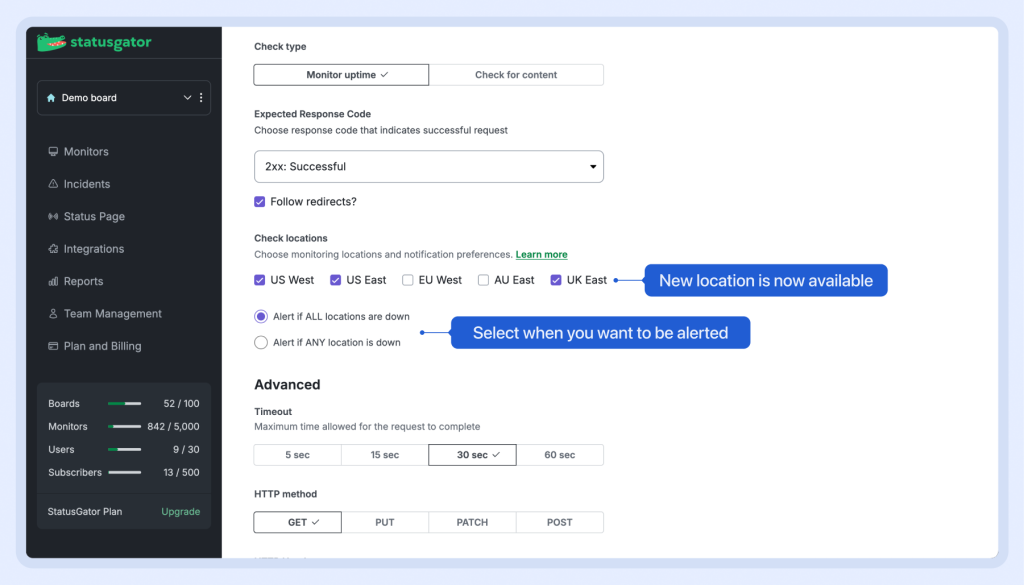Open the three-dot menu beside Demo board
1024x585 pixels.
click(201, 98)
